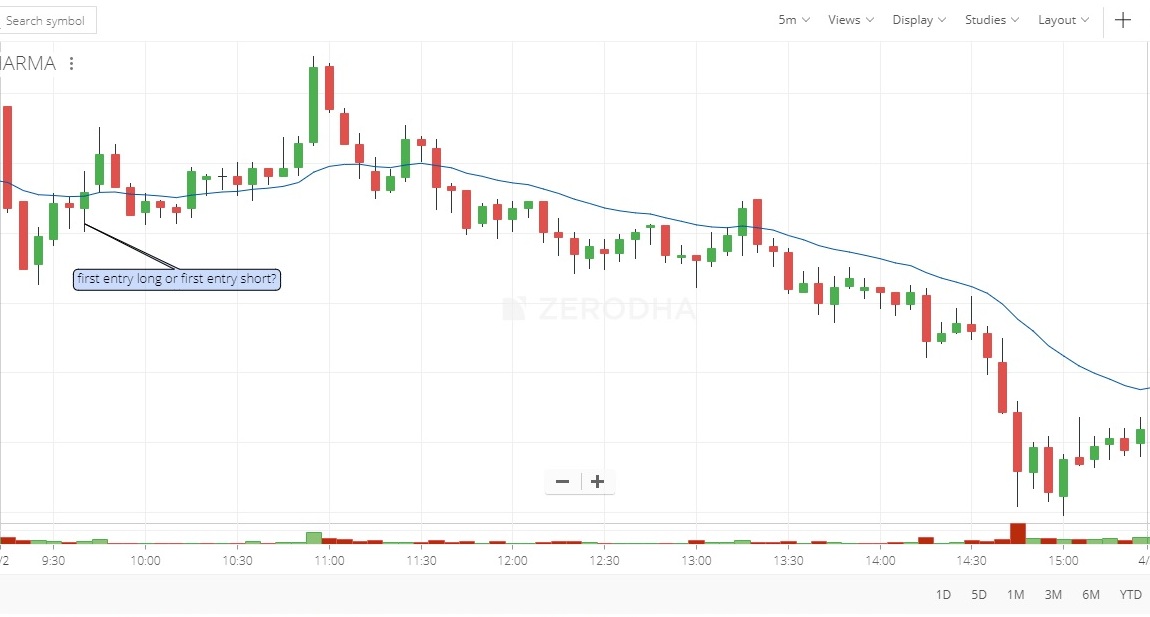Select the 5D range button
The height and width of the screenshot is (617, 1150).
click(979, 594)
